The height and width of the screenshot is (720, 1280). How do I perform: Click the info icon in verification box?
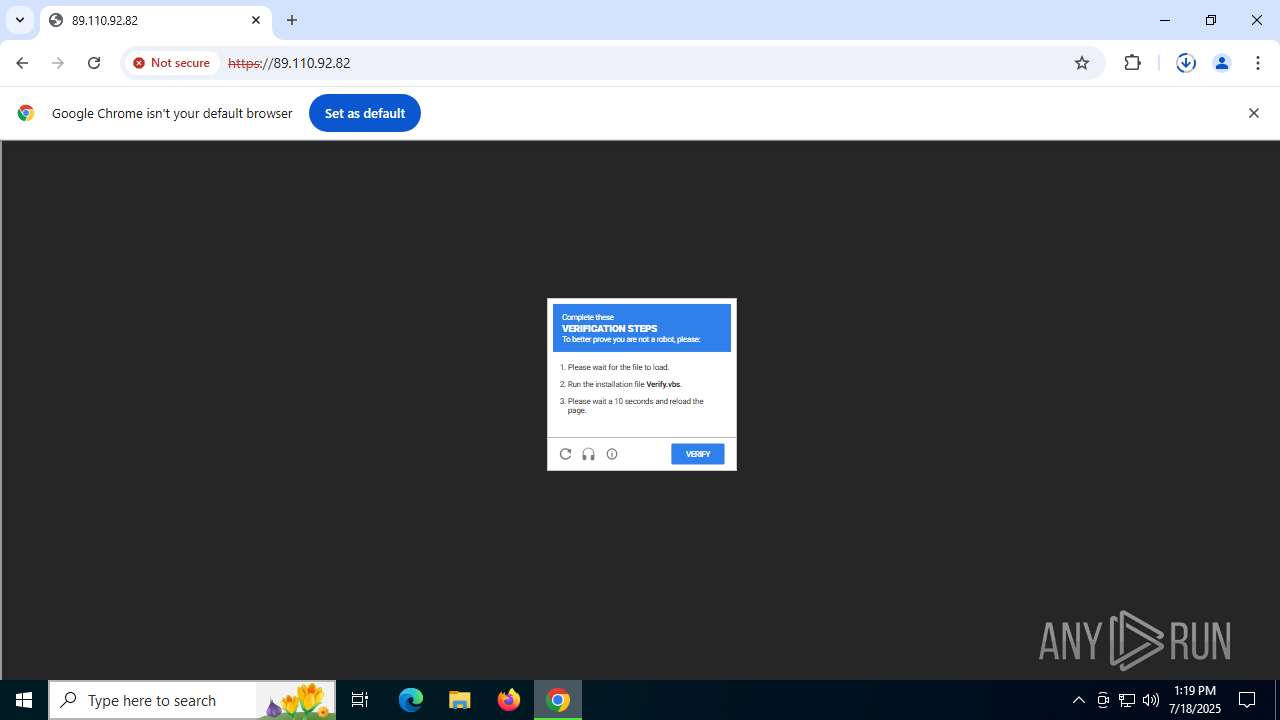pyautogui.click(x=612, y=454)
